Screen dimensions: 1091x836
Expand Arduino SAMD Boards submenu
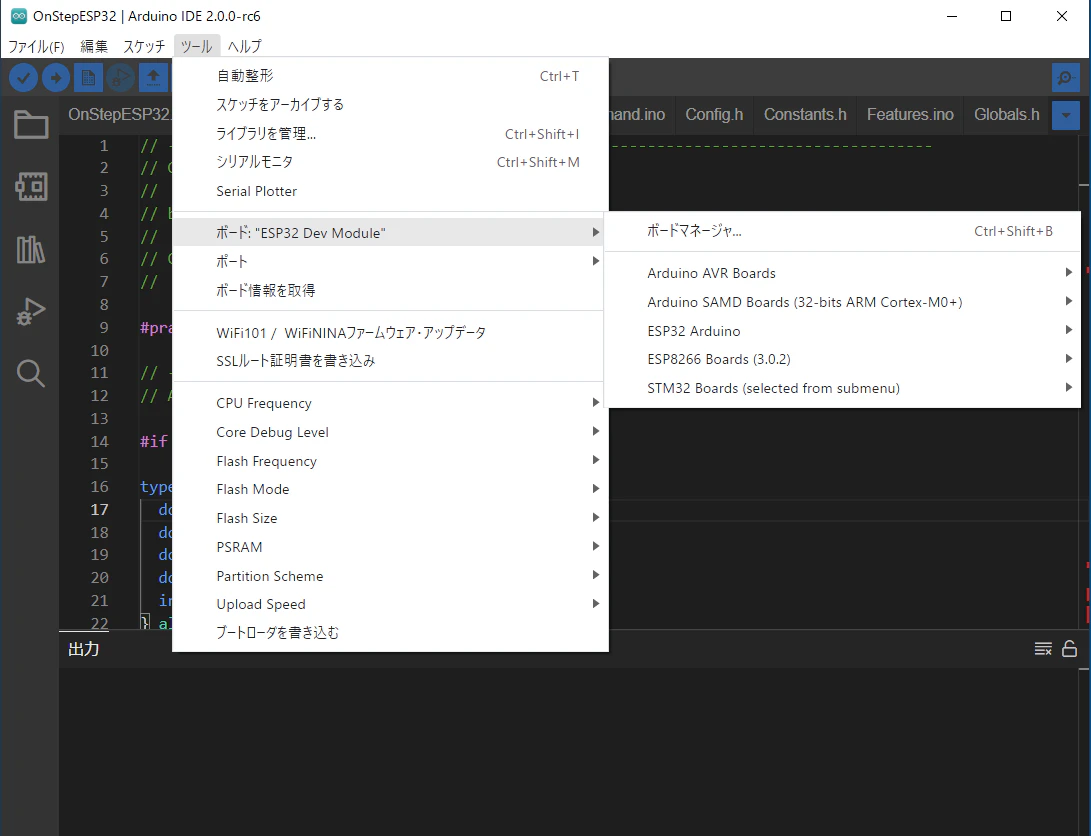click(x=843, y=302)
